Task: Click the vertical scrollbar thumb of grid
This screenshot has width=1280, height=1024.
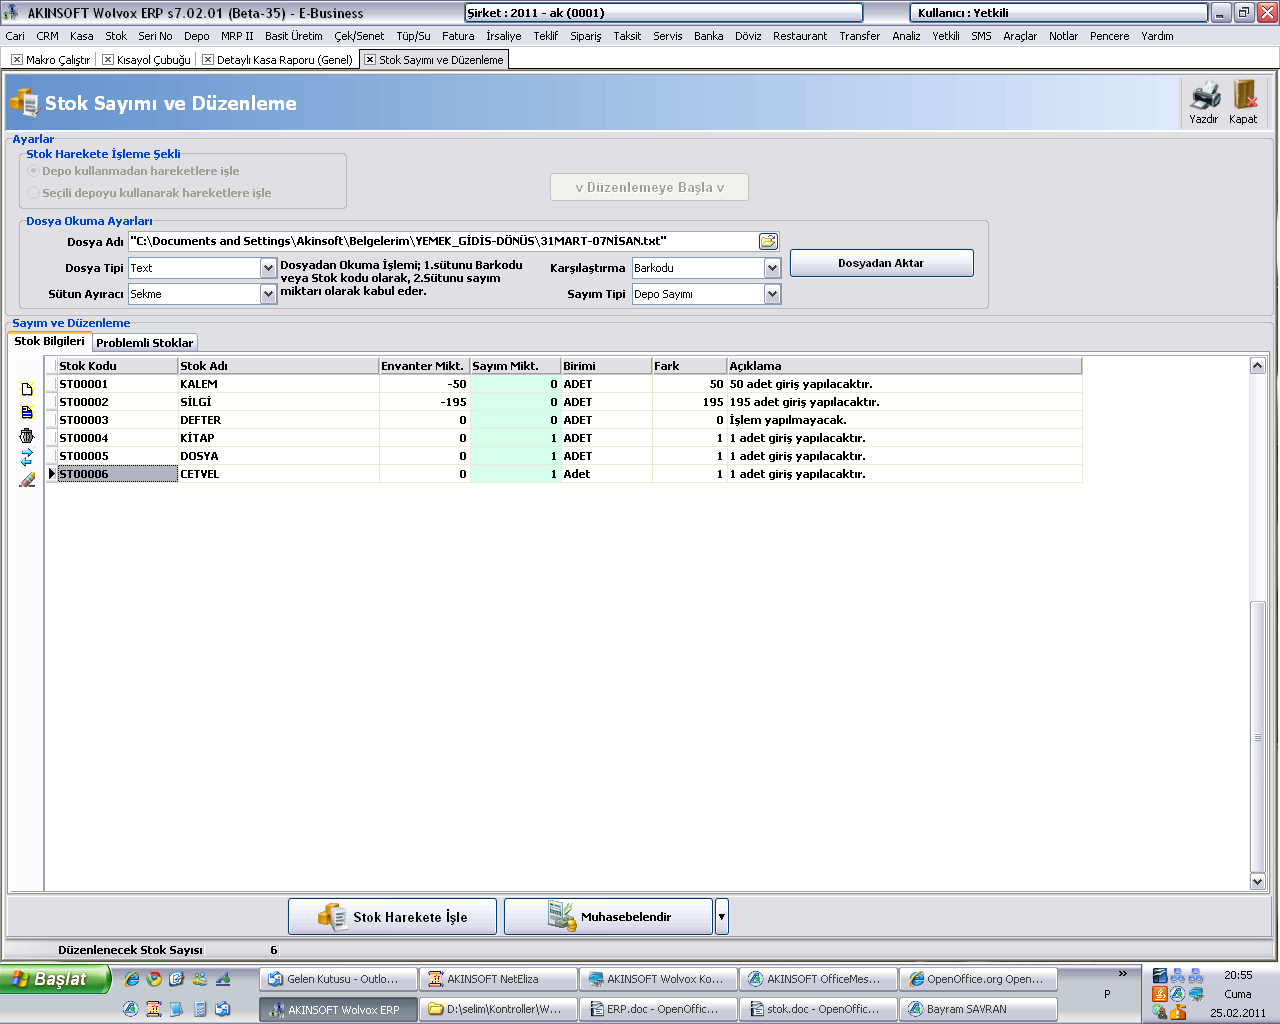Action: click(1258, 737)
